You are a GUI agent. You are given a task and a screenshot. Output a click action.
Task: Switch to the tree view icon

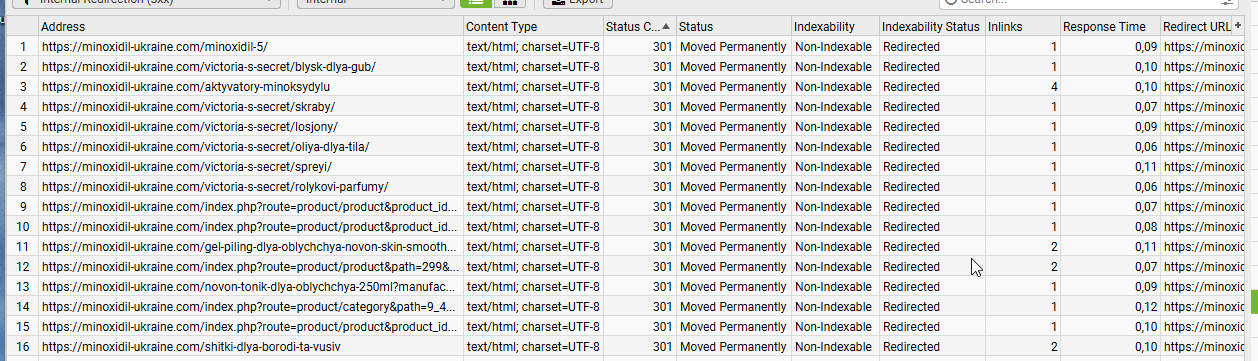510,3
